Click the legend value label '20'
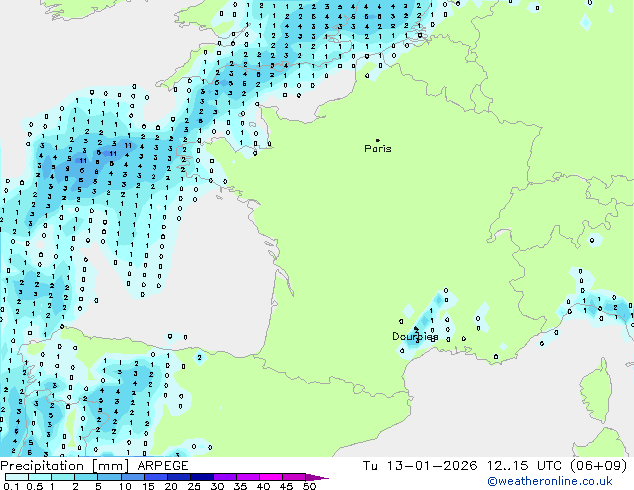Image resolution: width=634 pixels, height=490 pixels. 171,486
